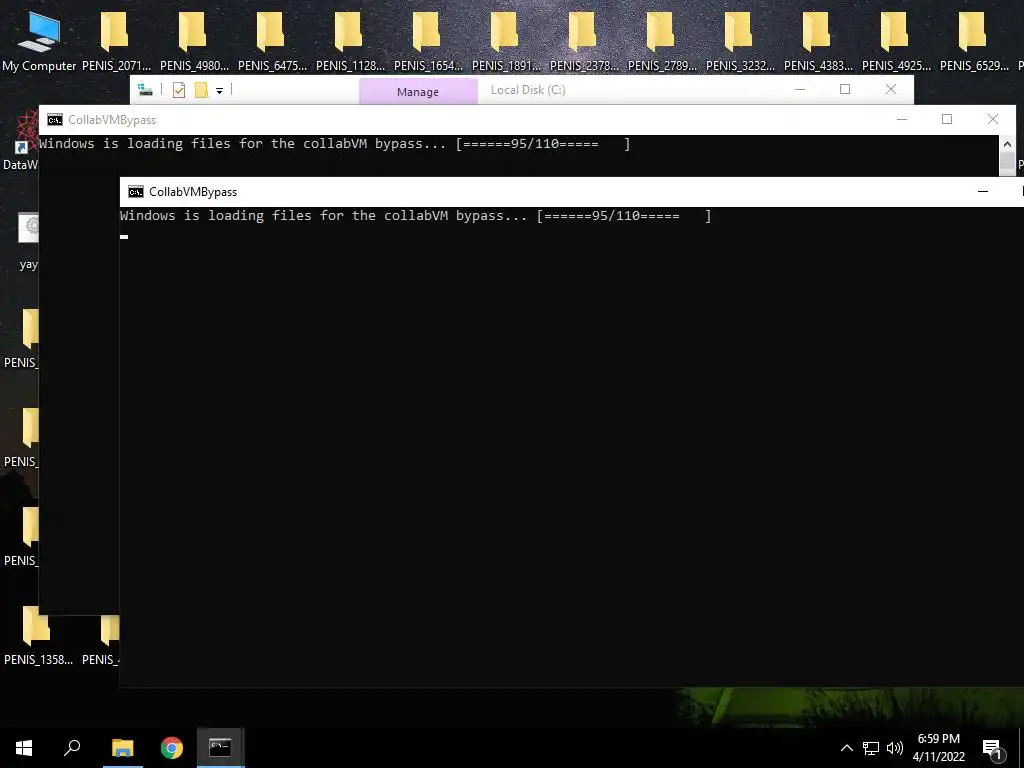1024x768 pixels.
Task: Open the My Computer desktop icon
Action: point(39,40)
